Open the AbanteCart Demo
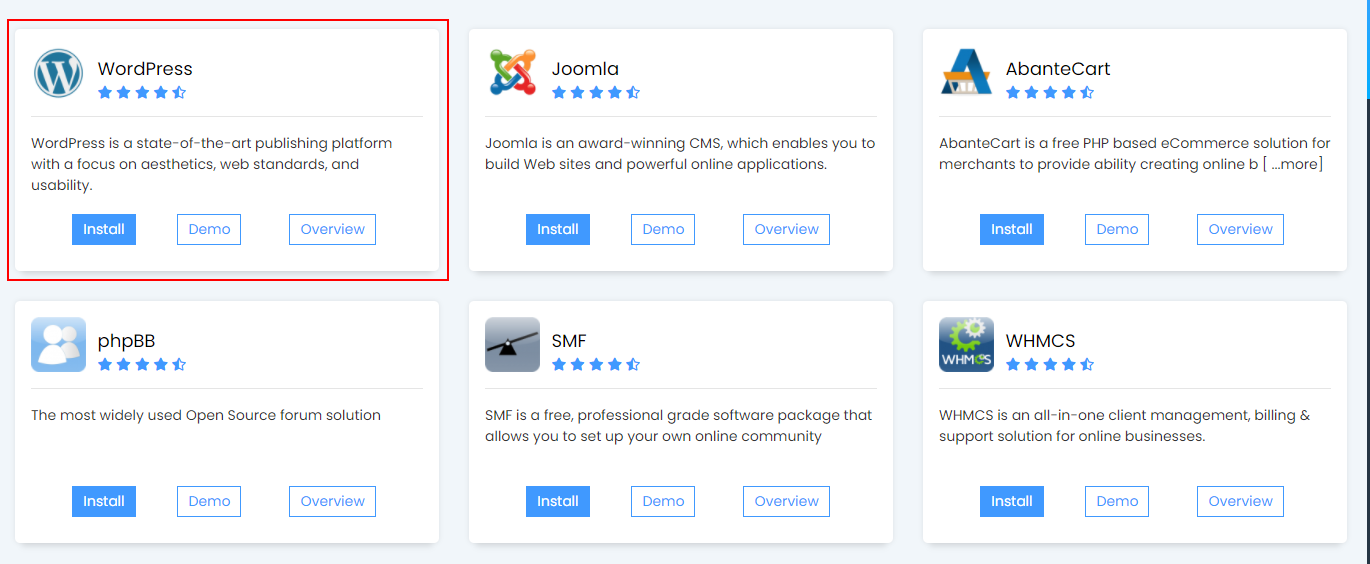1370x564 pixels. click(1117, 229)
